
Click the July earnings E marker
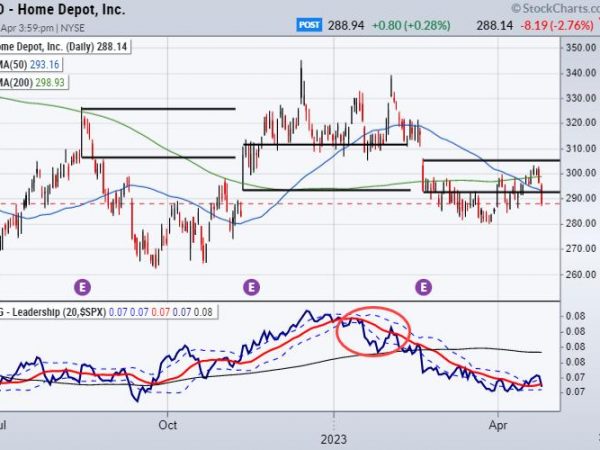83,287
